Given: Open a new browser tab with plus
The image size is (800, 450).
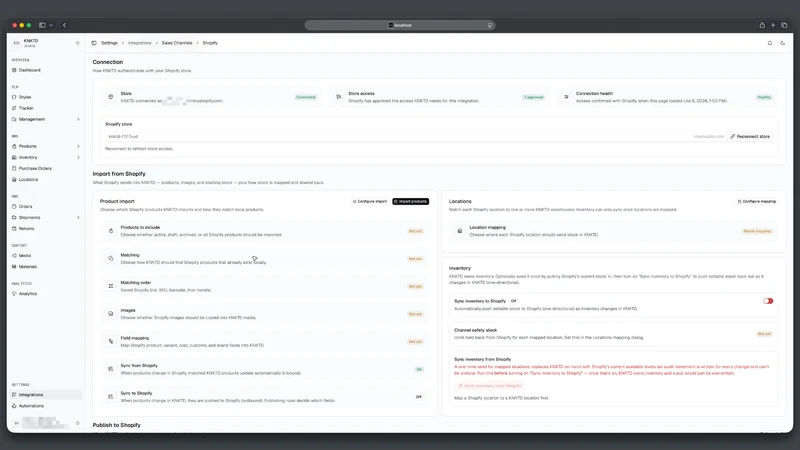Looking at the screenshot, I should pyautogui.click(x=773, y=25).
